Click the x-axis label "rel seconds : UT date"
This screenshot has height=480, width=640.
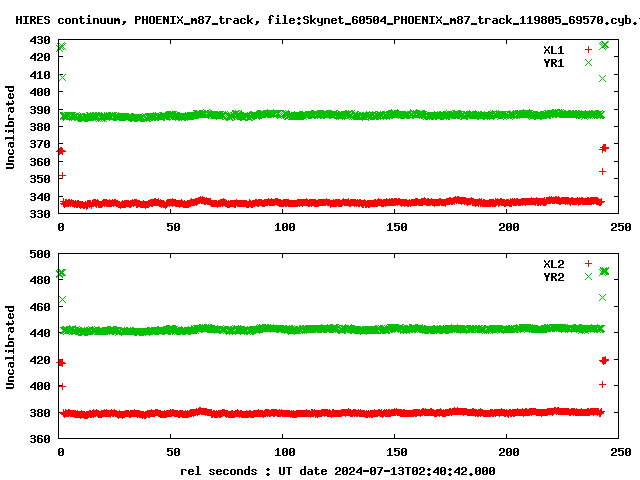338,471
